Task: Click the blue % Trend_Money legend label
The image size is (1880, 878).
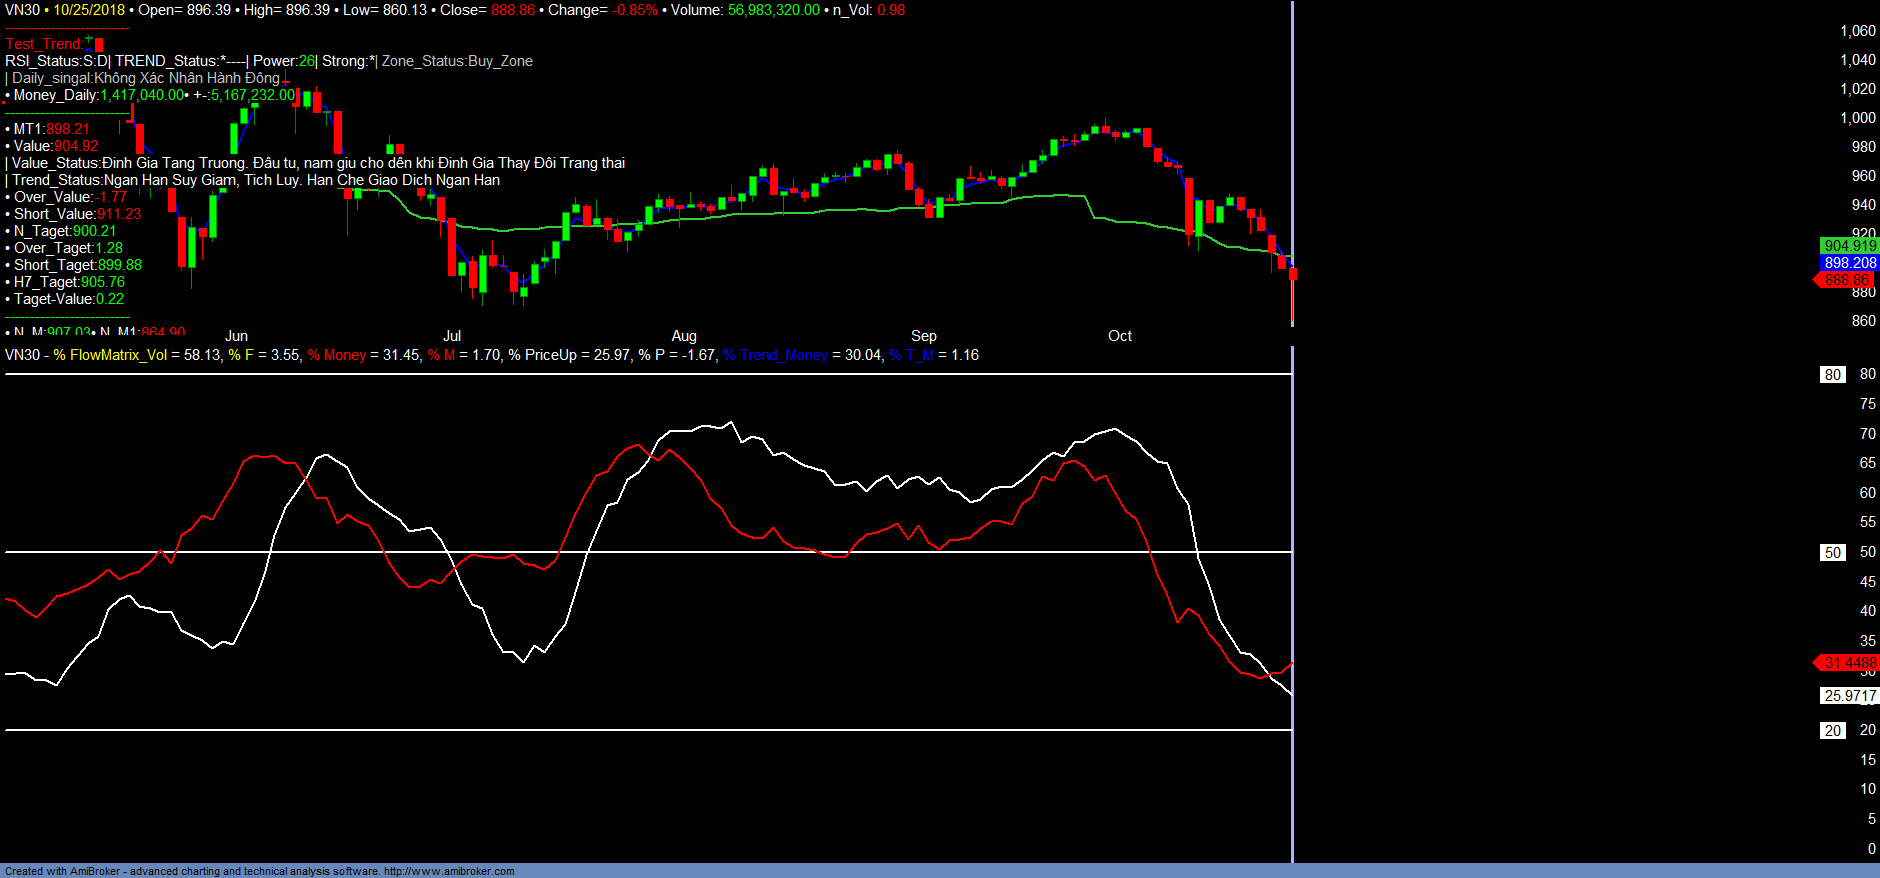Action: pyautogui.click(x=775, y=355)
